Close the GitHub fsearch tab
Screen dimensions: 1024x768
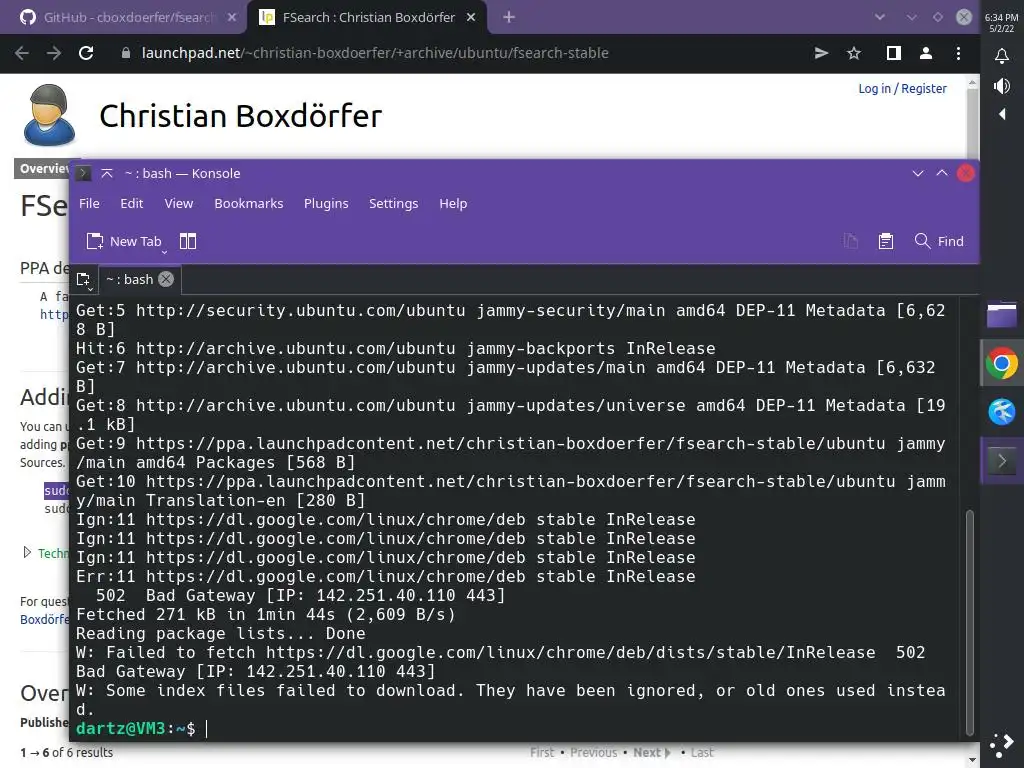point(232,18)
